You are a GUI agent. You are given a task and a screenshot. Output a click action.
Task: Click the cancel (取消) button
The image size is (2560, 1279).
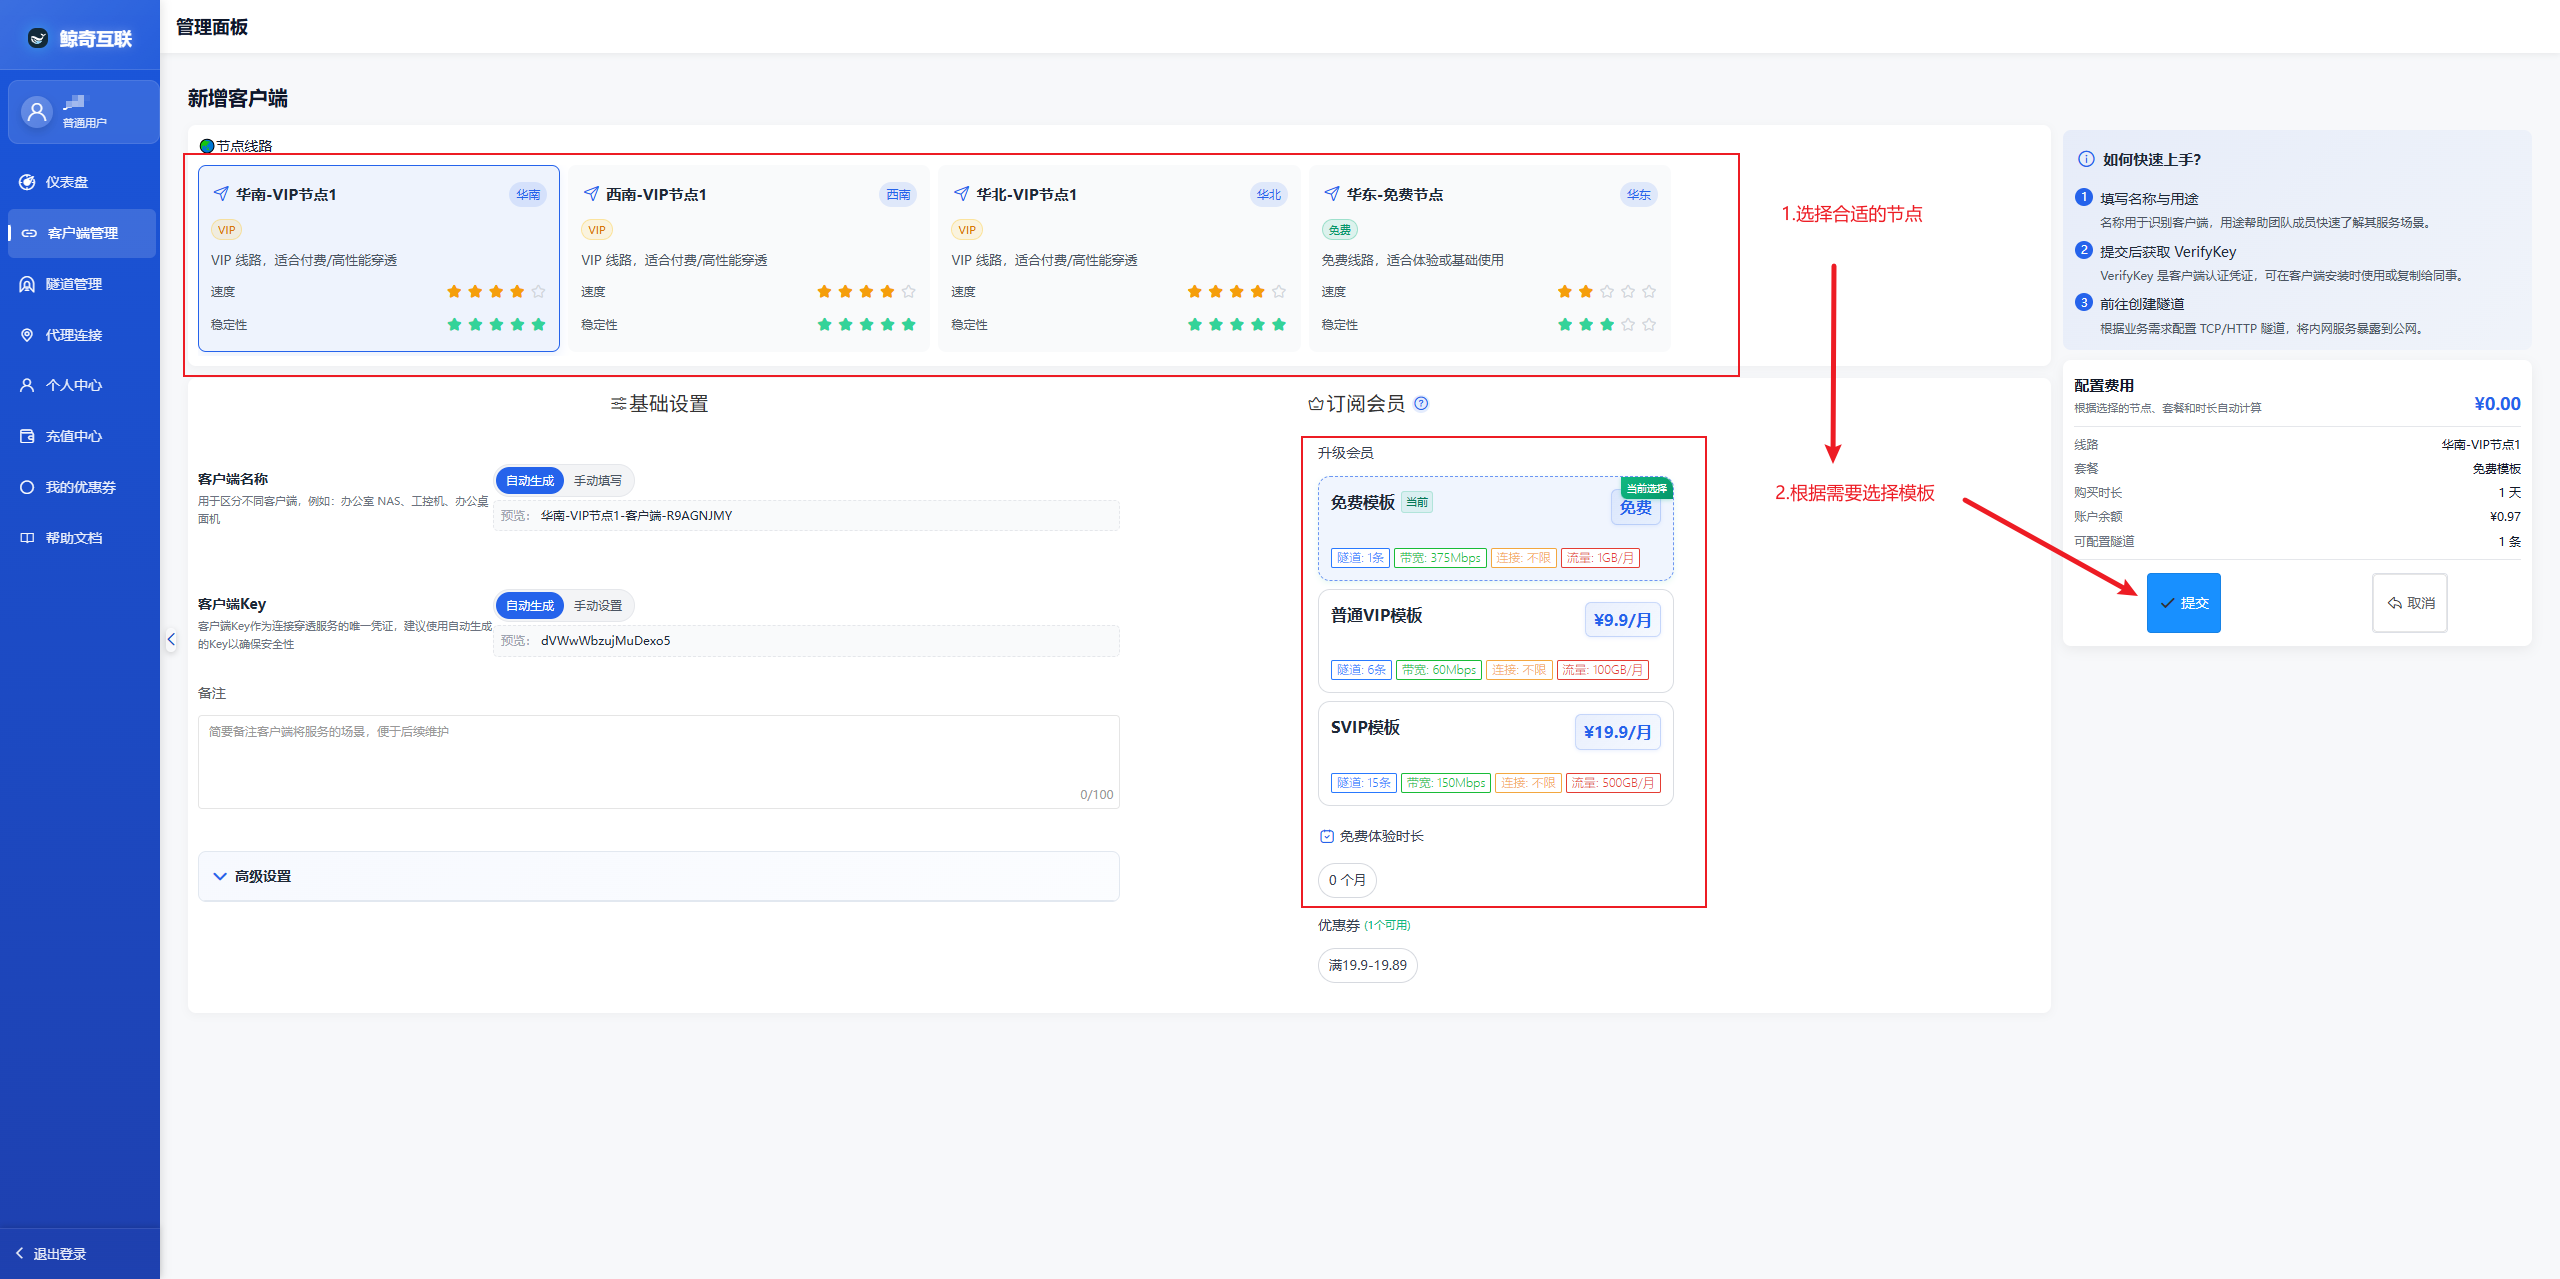coord(2409,603)
